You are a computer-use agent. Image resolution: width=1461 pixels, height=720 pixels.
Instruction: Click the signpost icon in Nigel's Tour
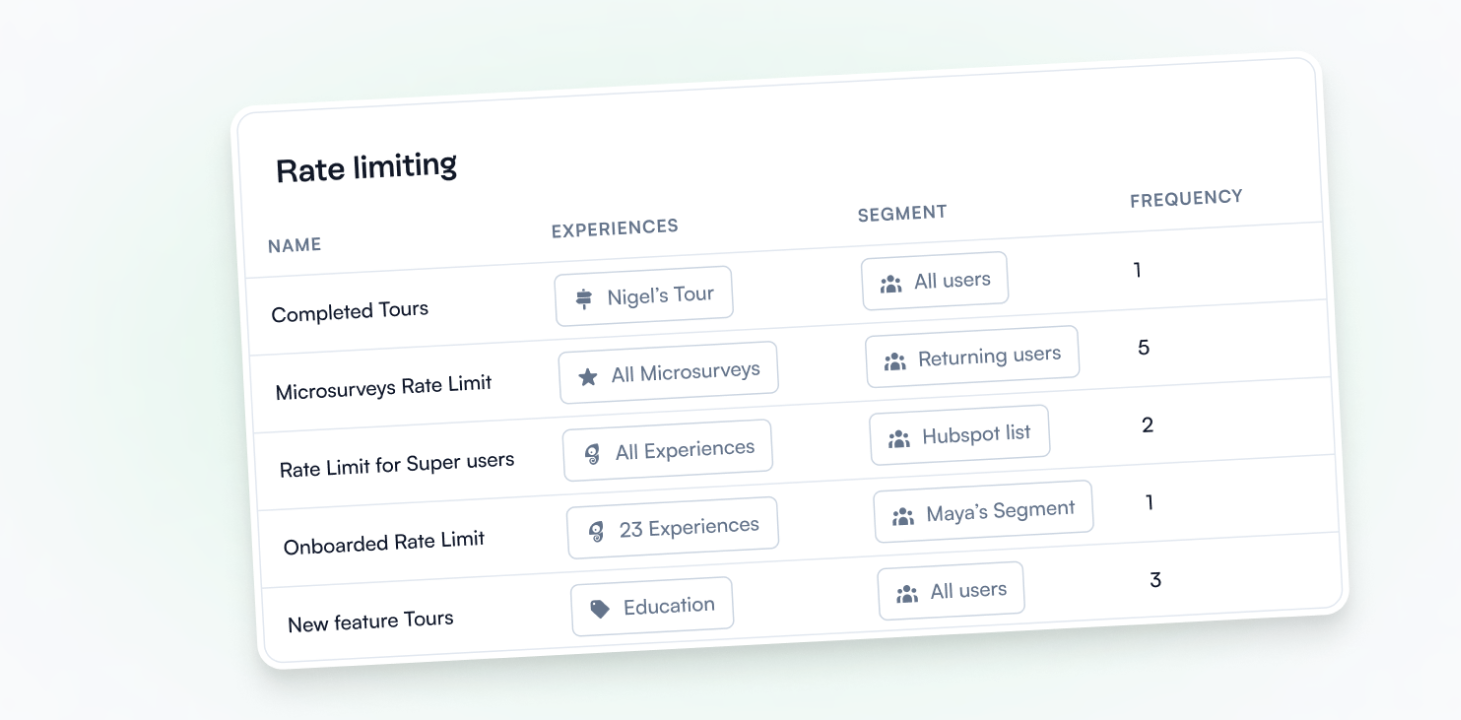pyautogui.click(x=585, y=299)
